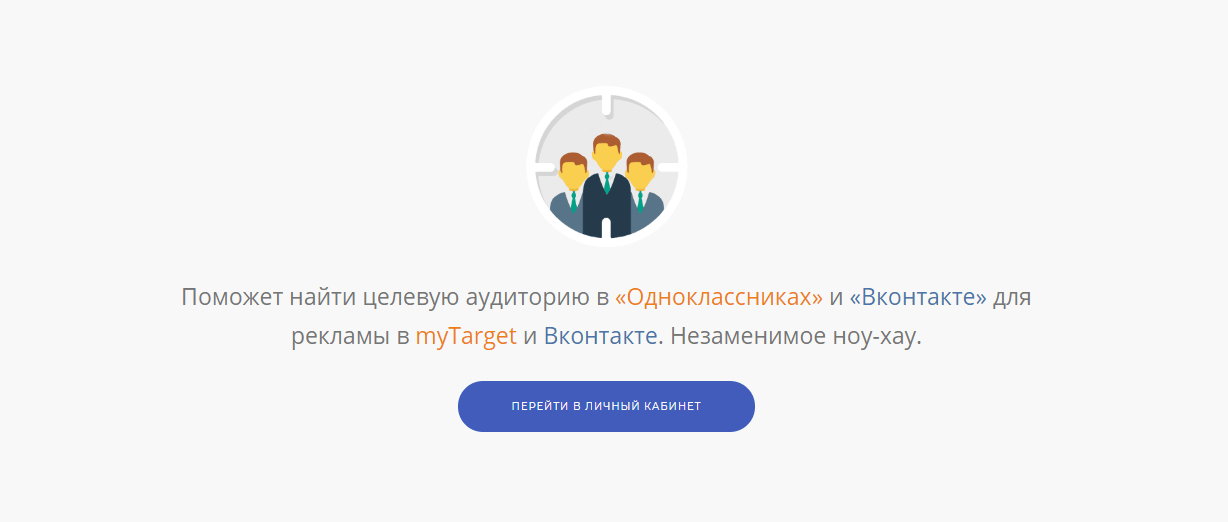Click the right notch of crosshair ring
1228x522 pixels.
click(x=669, y=166)
